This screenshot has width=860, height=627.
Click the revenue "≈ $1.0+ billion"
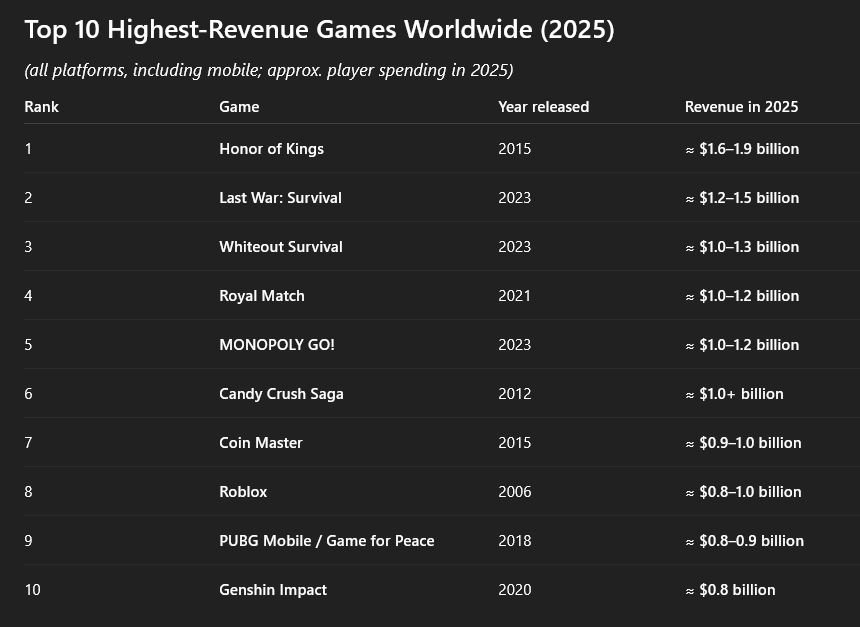click(734, 394)
